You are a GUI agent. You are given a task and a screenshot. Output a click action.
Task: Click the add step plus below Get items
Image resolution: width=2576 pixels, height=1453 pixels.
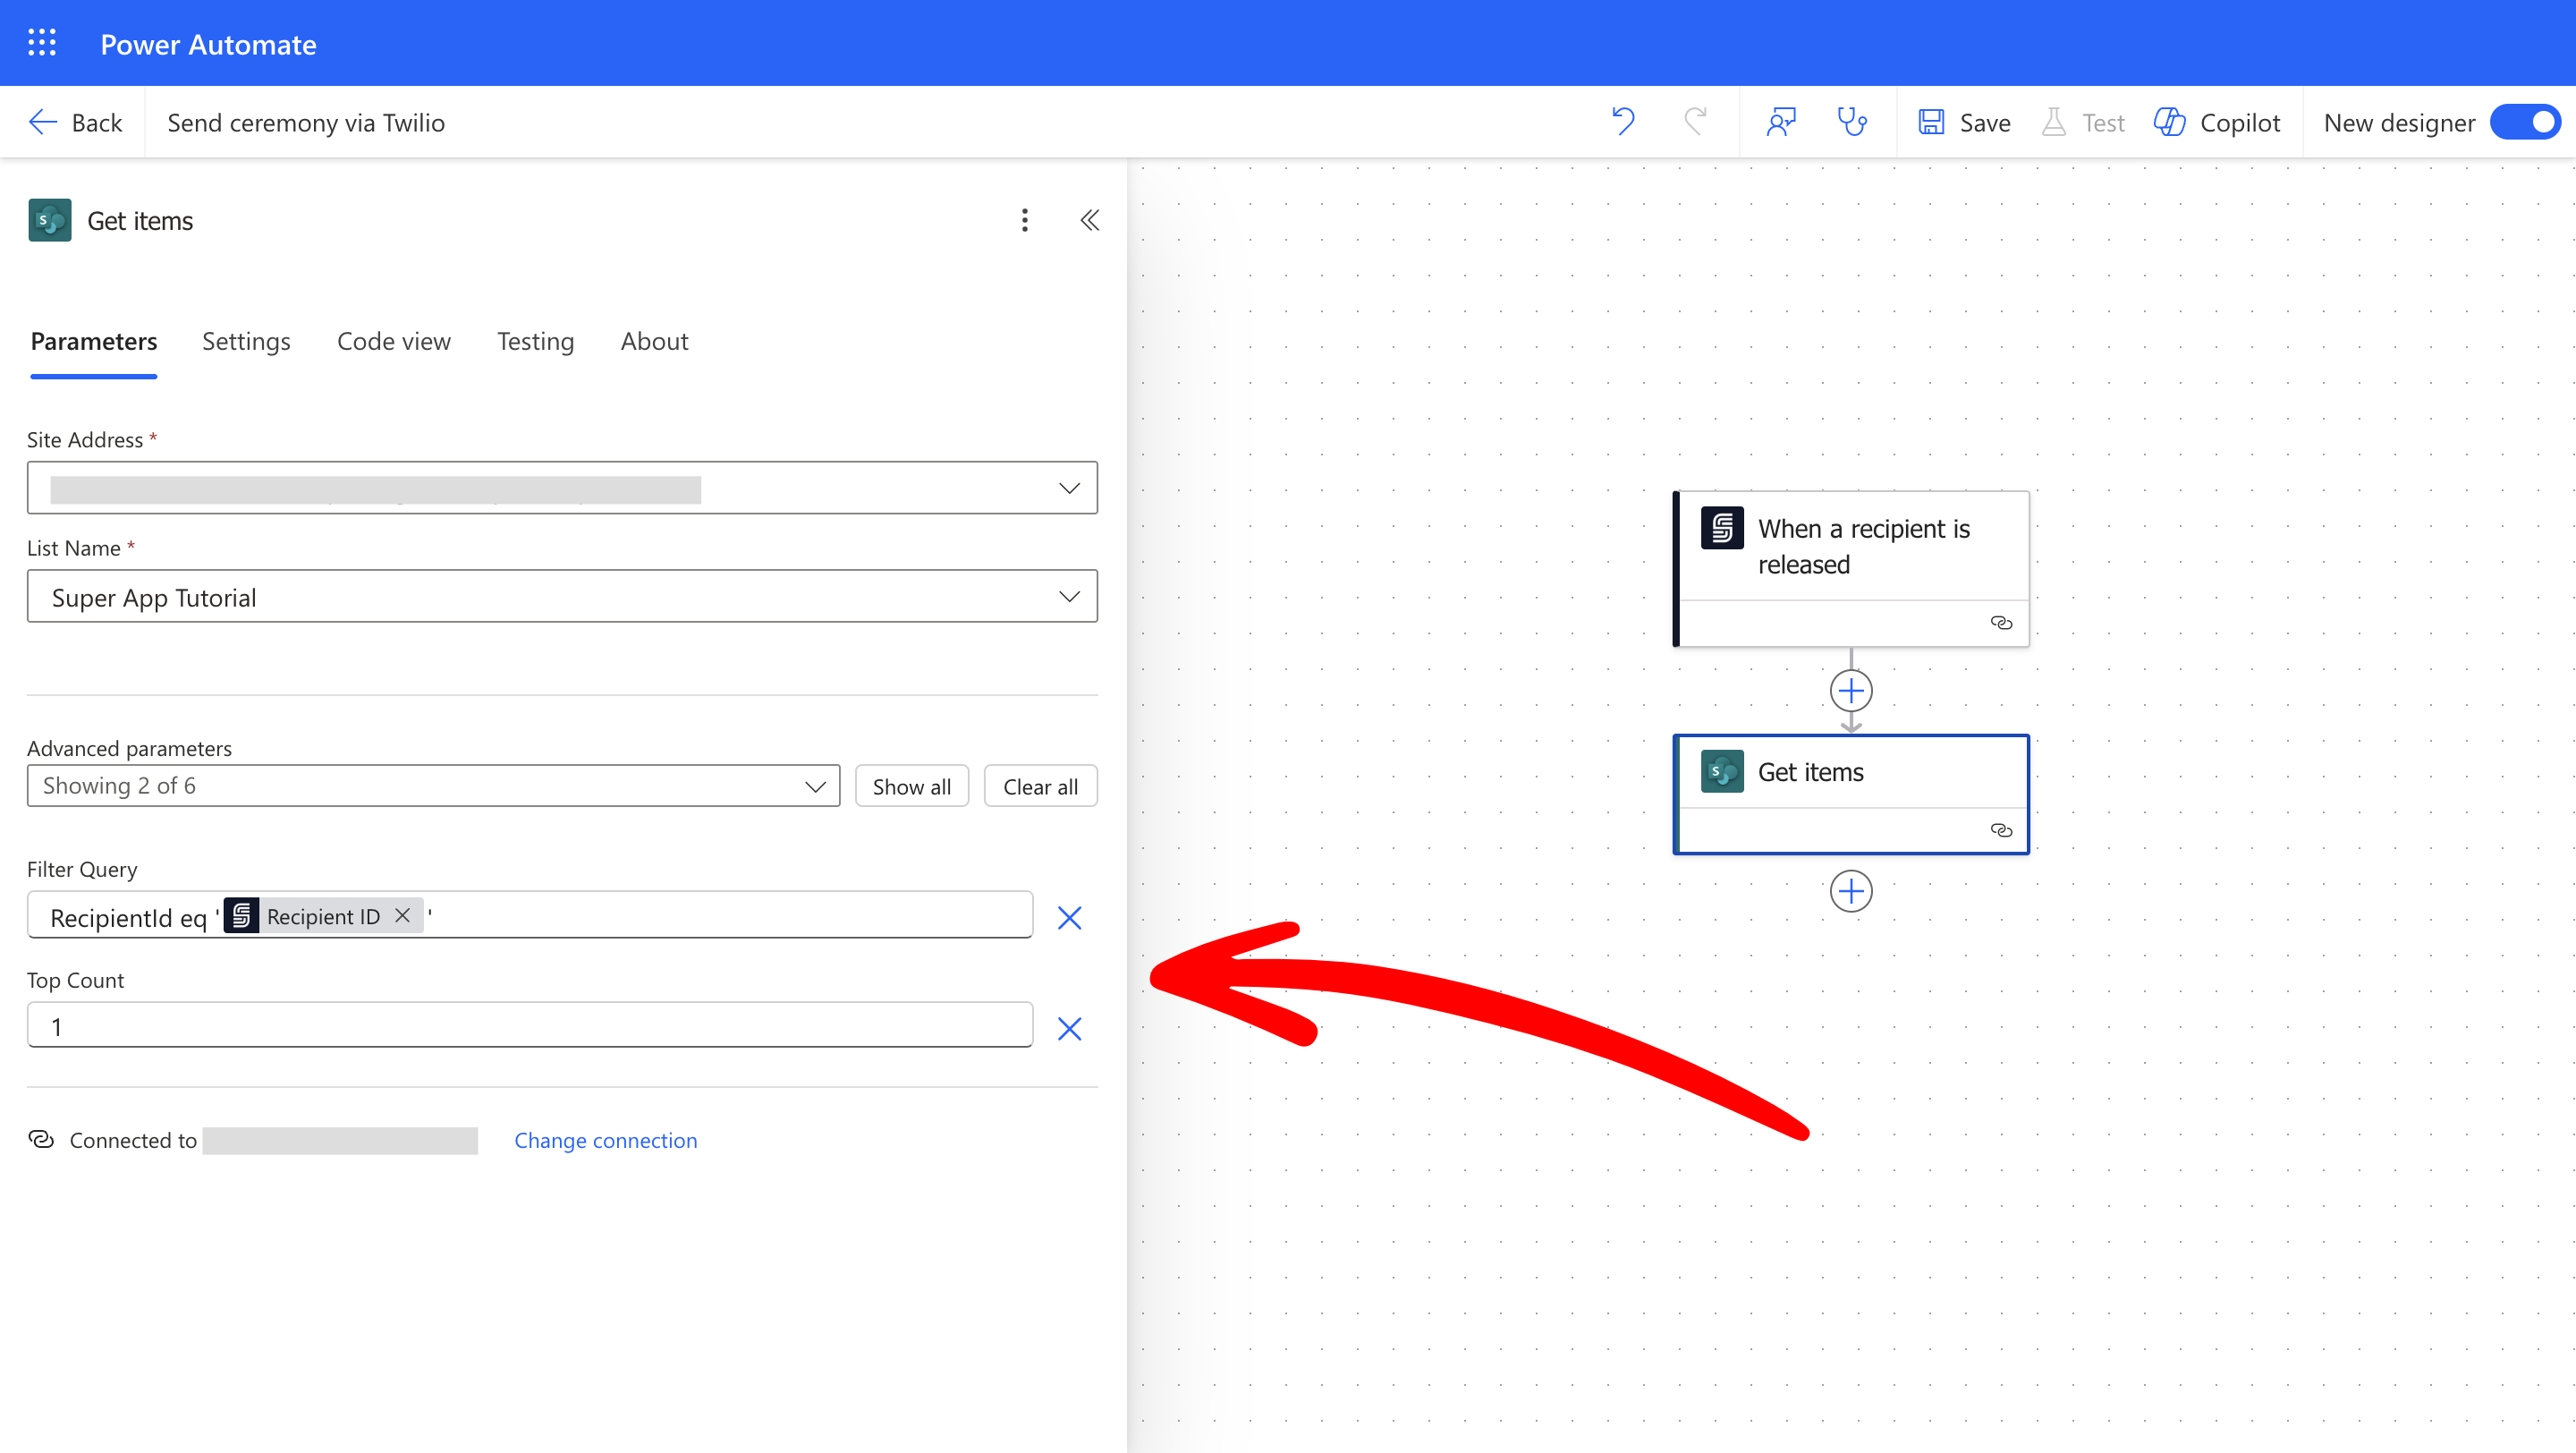coord(1851,891)
